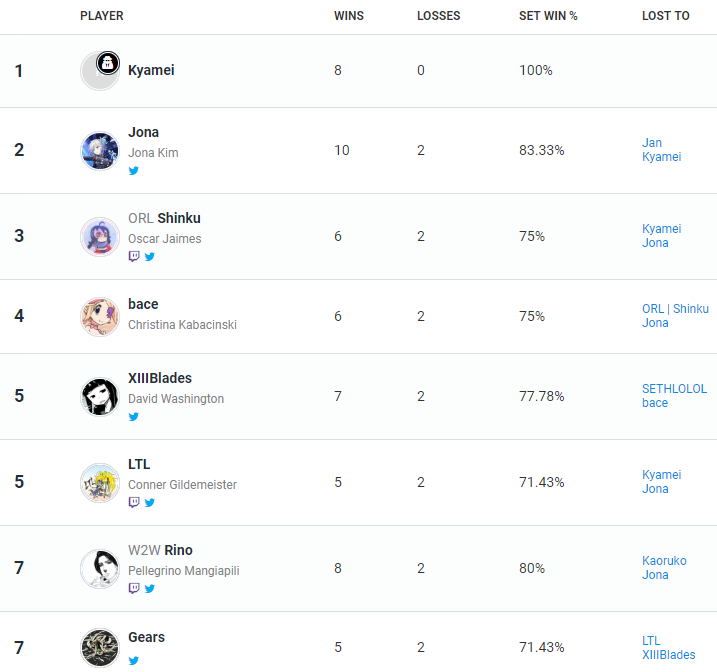
Task: Open ORL | Shinku link in bace's row
Action: coord(675,309)
